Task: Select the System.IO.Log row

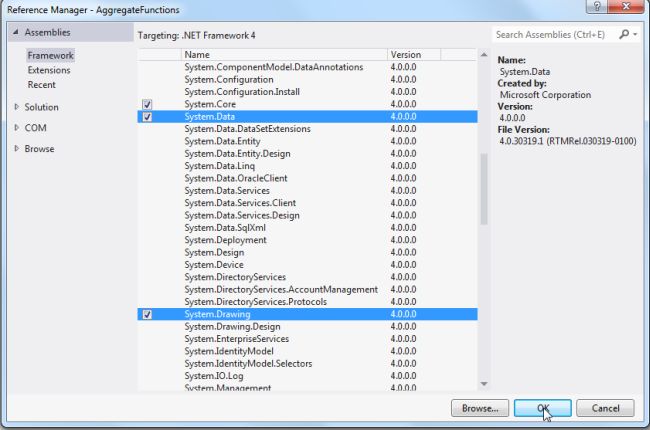Action: coord(307,376)
